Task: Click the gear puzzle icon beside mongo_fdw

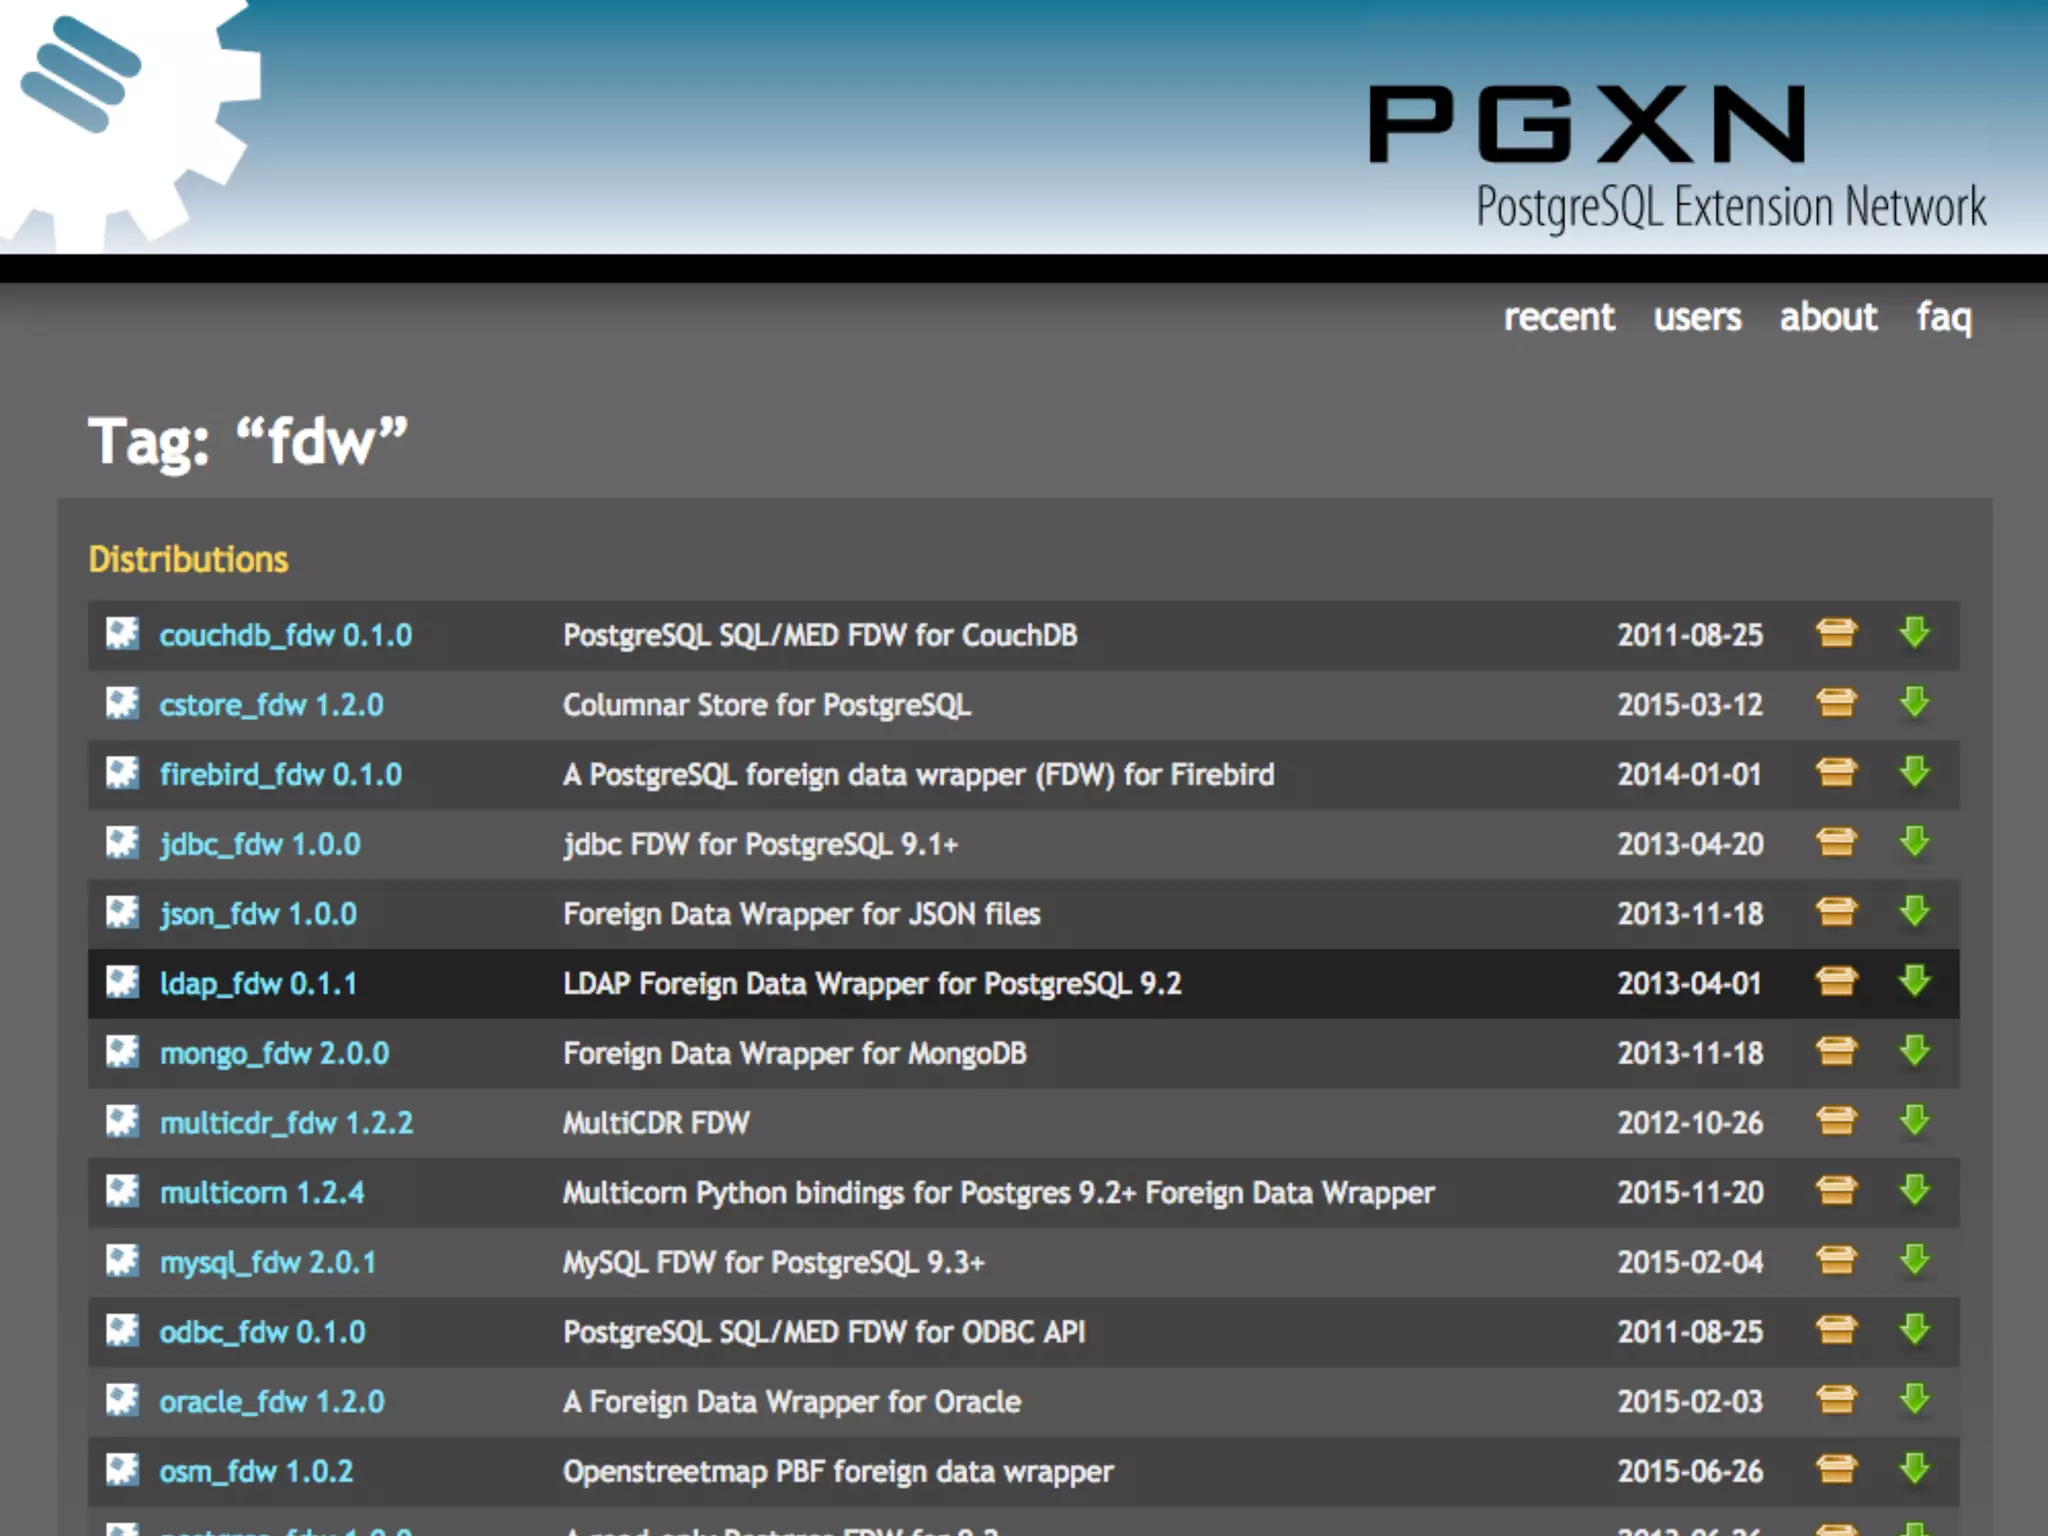Action: pyautogui.click(x=122, y=1052)
